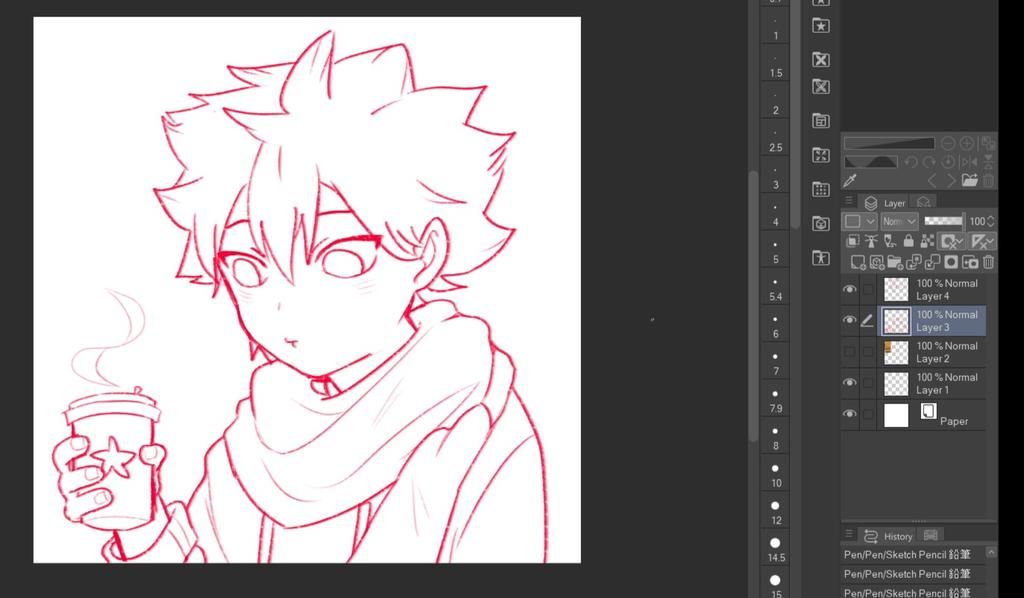Open the pose figure material folder
Viewport: 1024px width, 598px height.
[821, 257]
